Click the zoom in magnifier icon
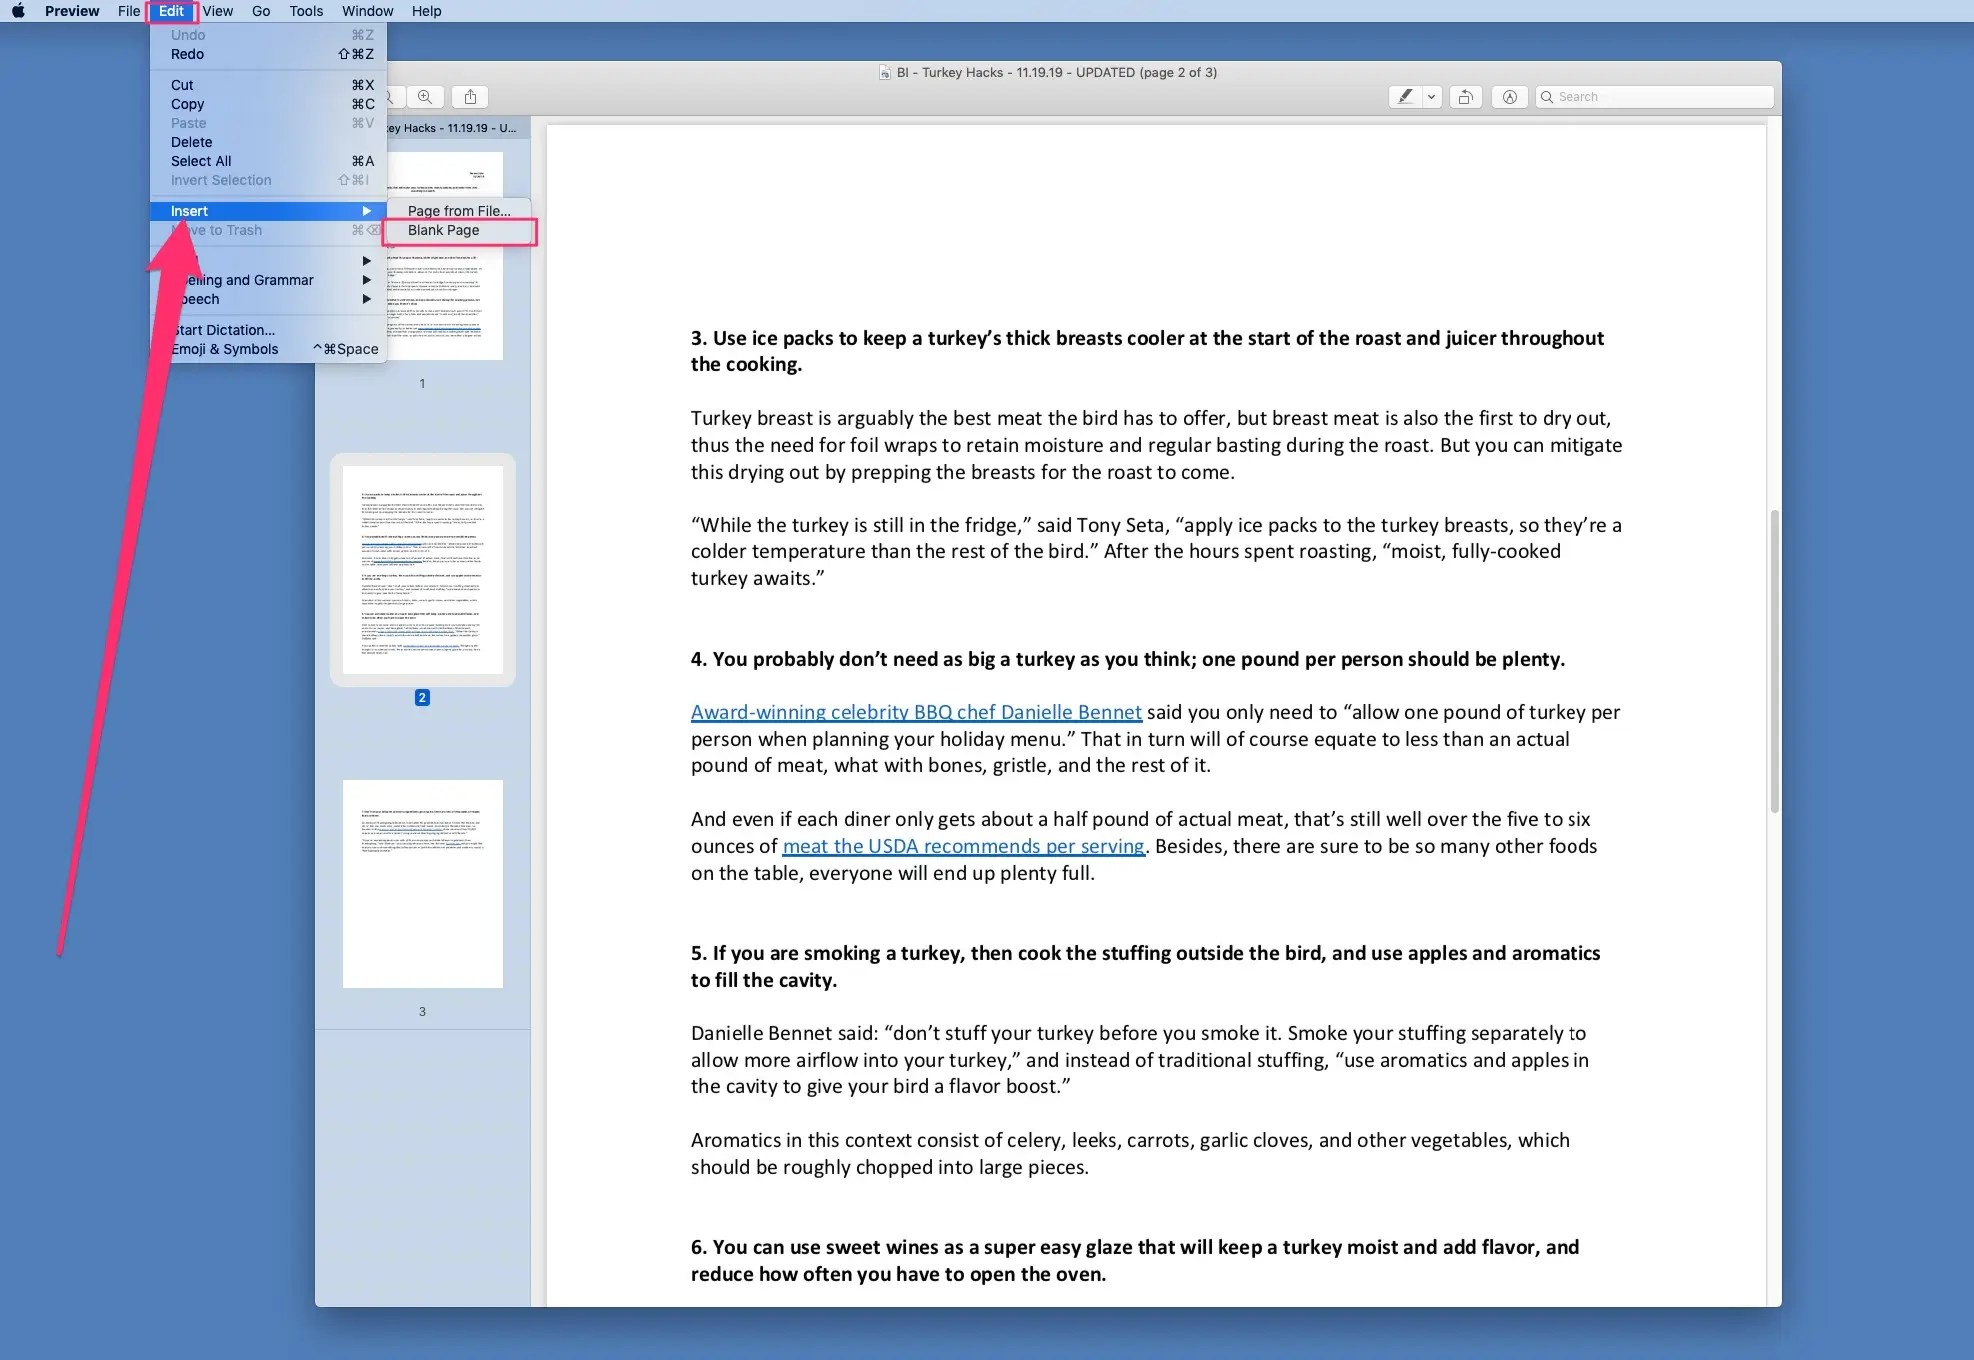Viewport: 1974px width, 1360px height. 425,97
